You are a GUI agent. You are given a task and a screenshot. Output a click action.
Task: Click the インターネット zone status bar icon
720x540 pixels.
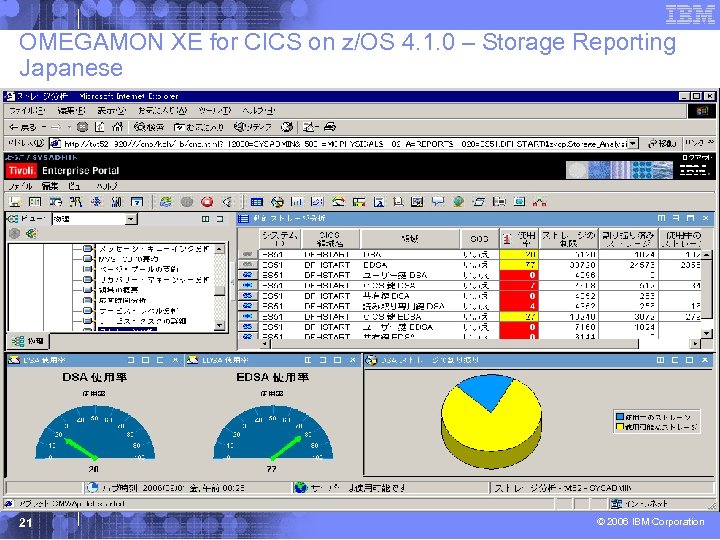(x=617, y=504)
